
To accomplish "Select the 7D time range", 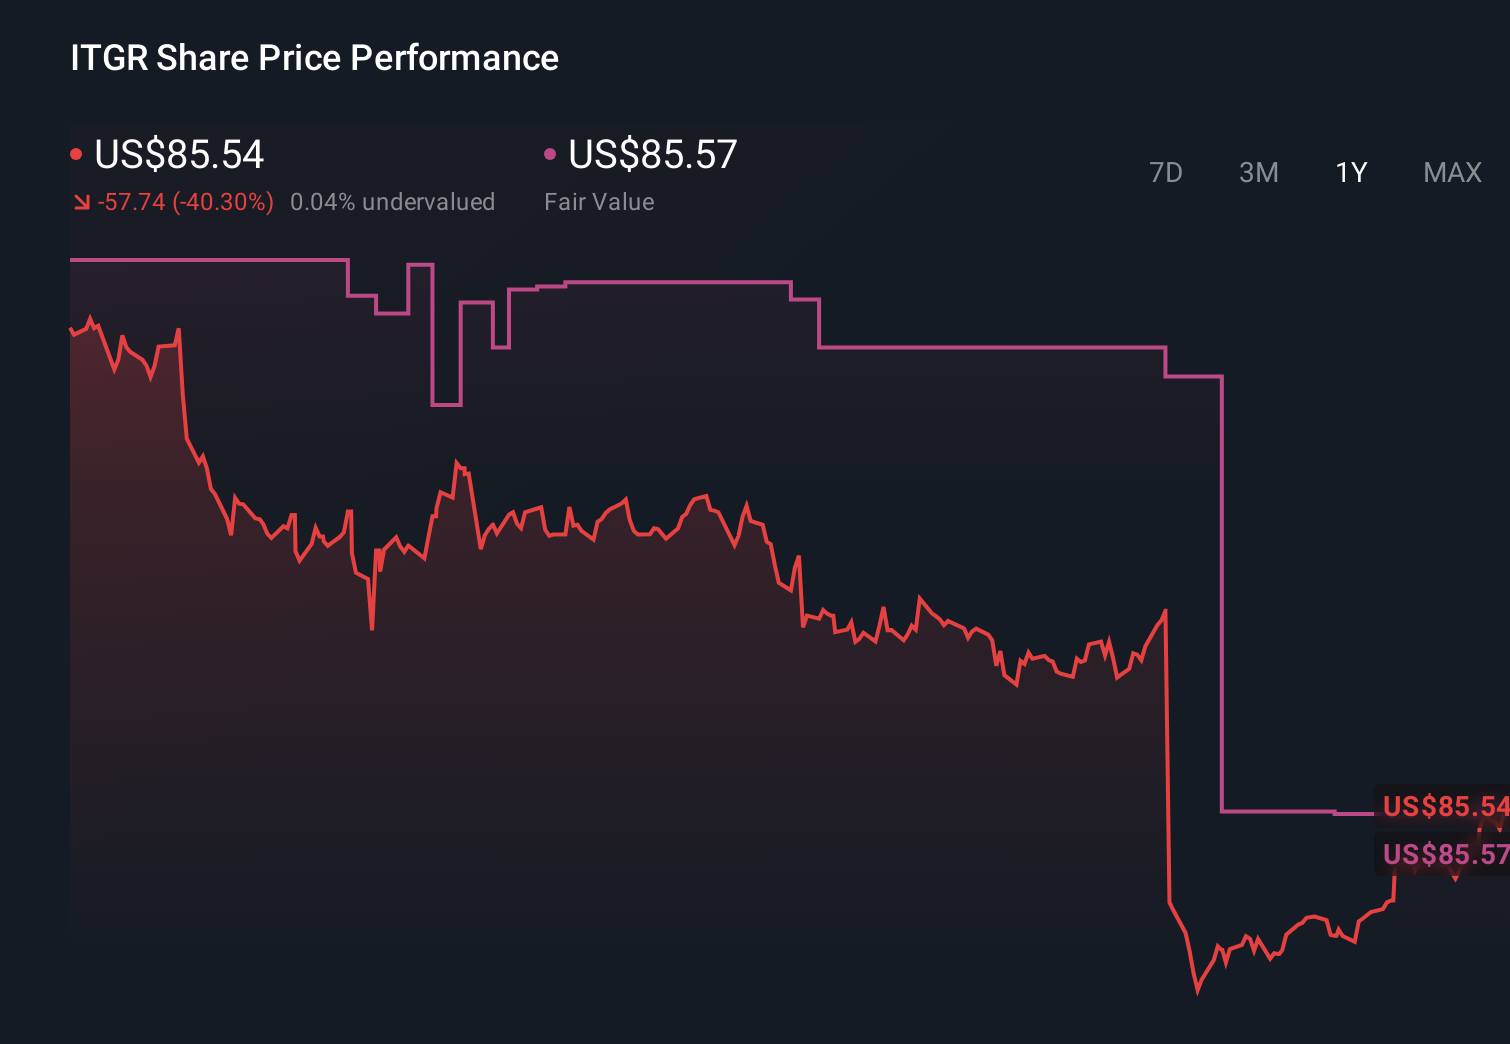I will pyautogui.click(x=1166, y=172).
